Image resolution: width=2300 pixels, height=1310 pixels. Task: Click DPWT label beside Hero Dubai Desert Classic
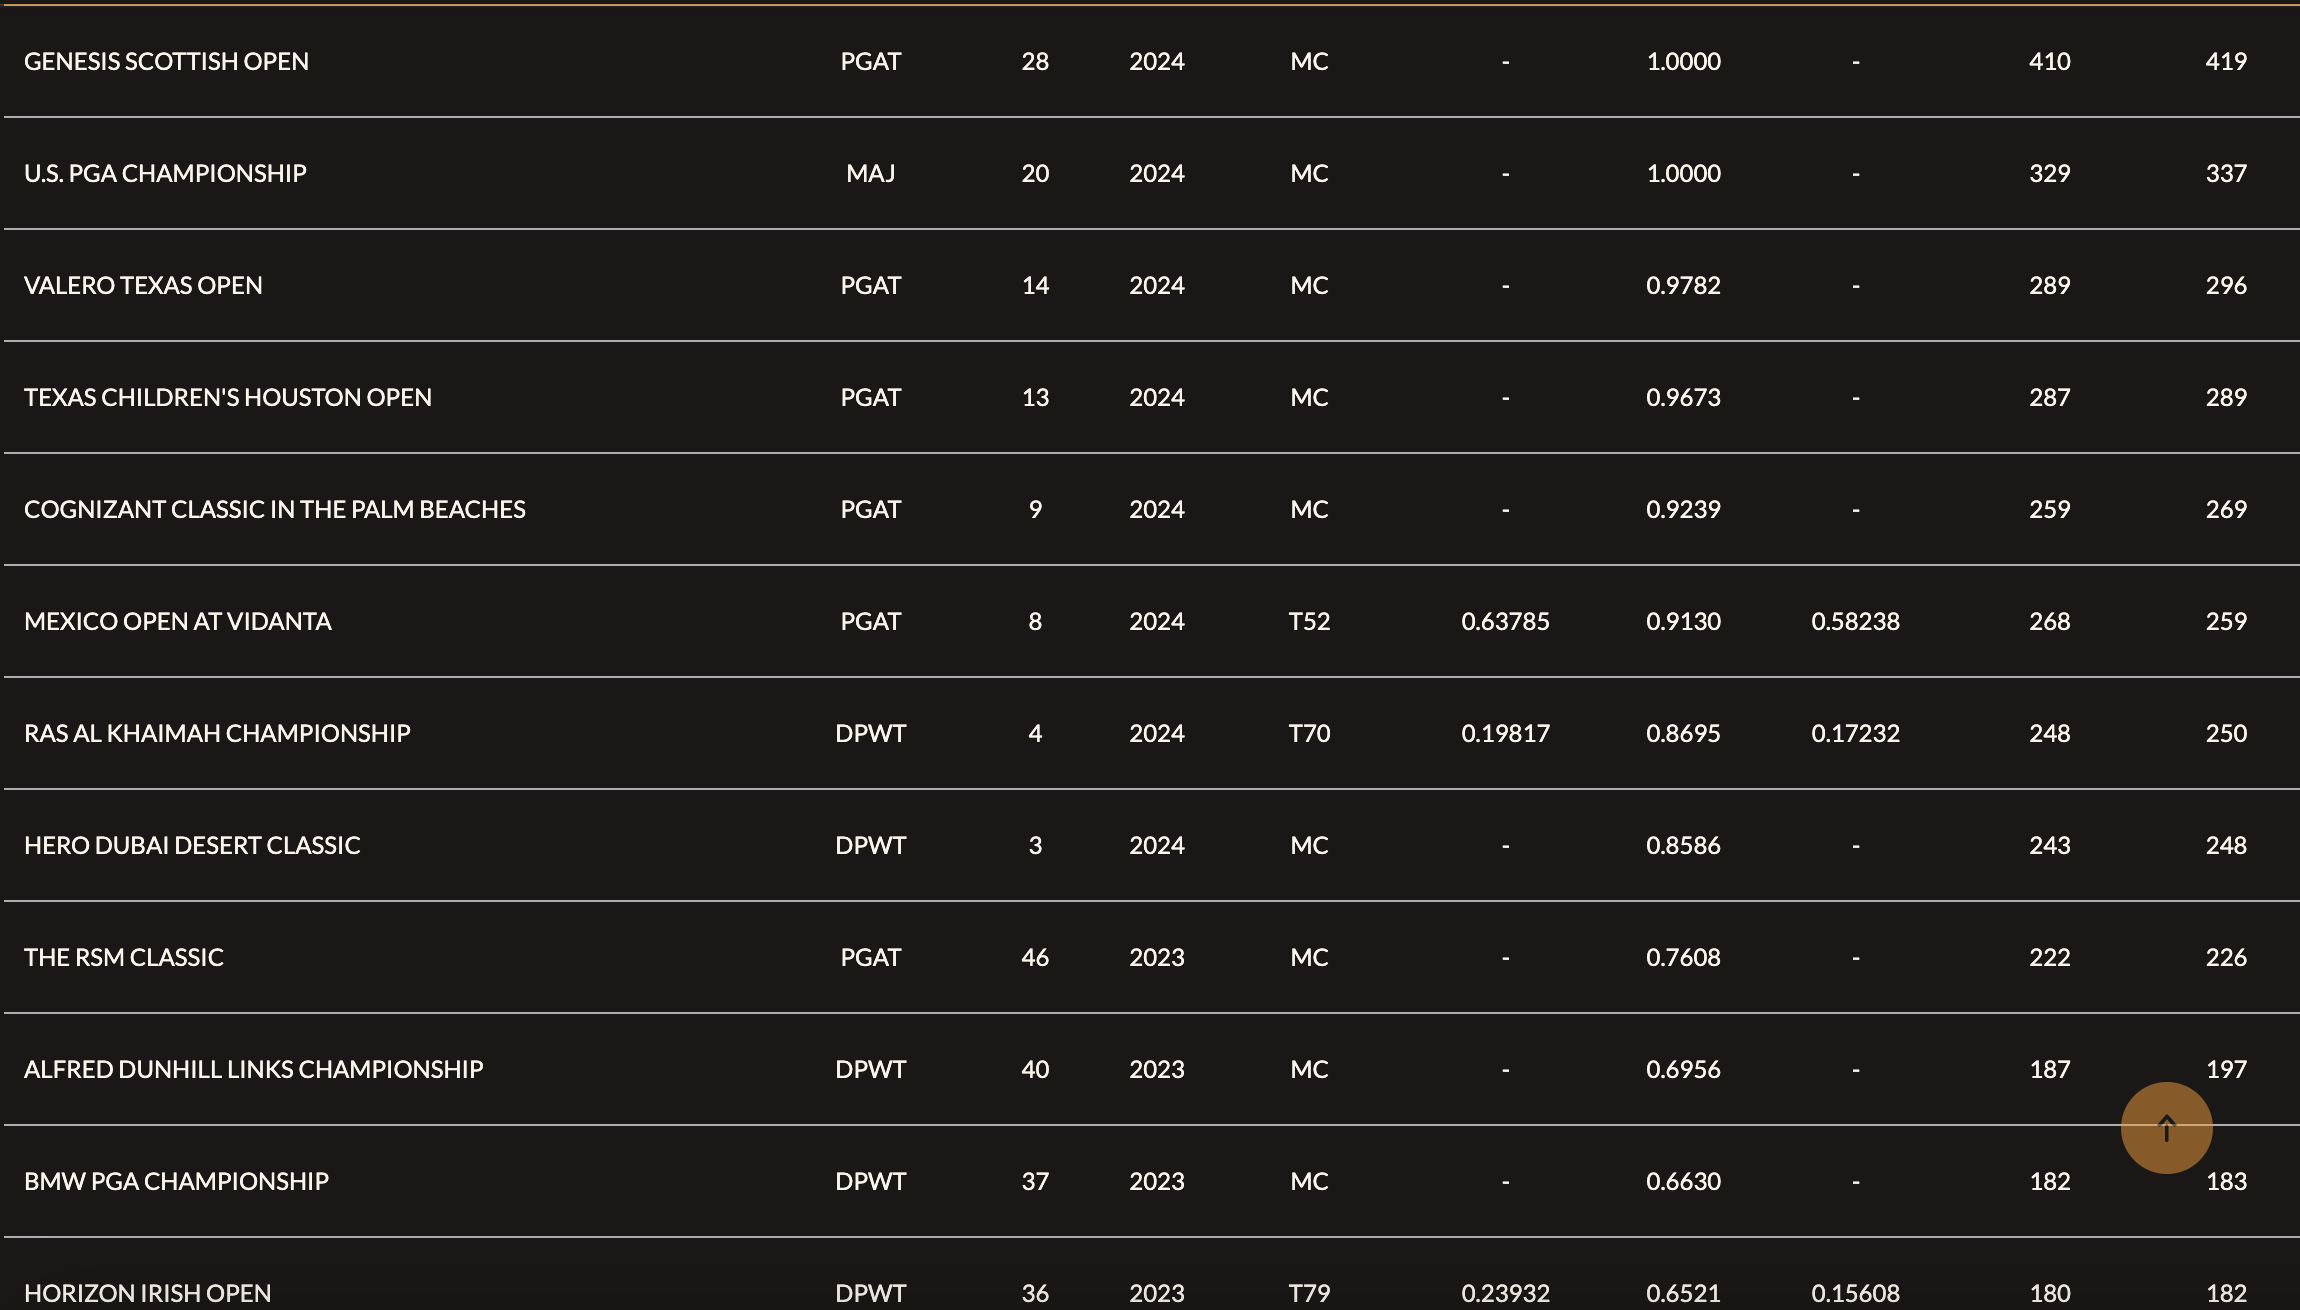(x=870, y=845)
